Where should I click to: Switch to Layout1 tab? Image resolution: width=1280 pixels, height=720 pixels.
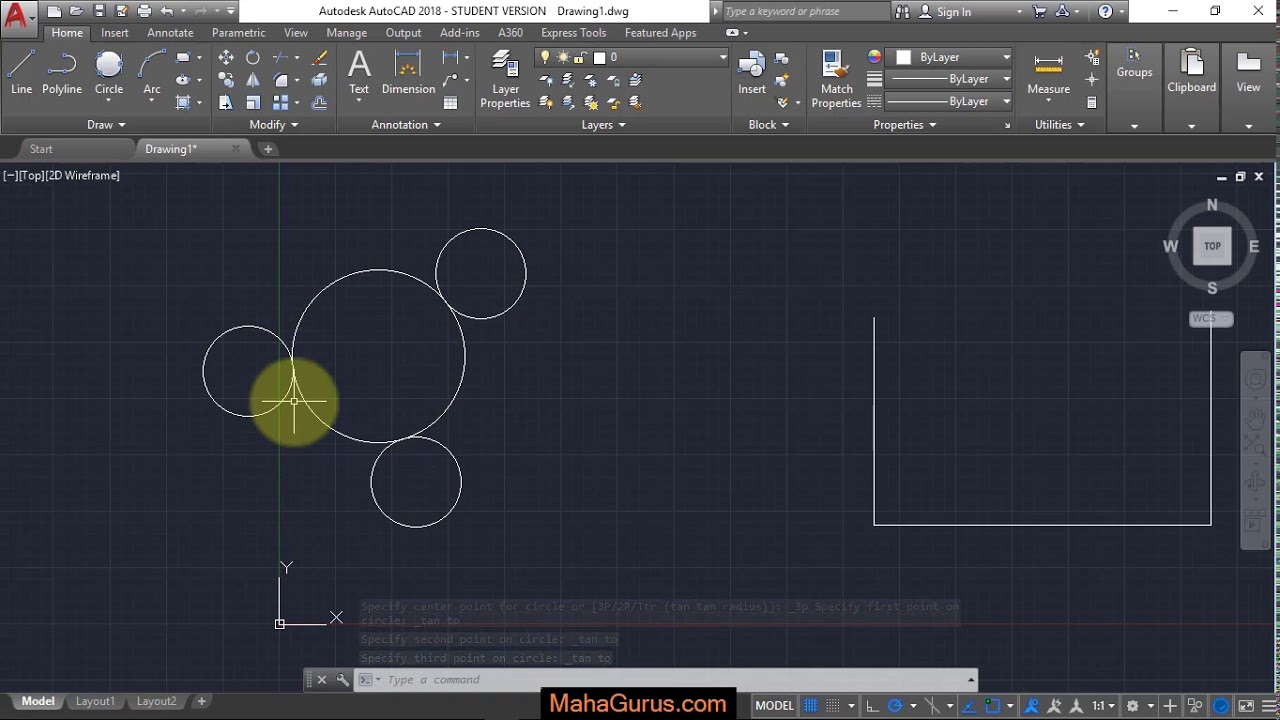(x=95, y=701)
